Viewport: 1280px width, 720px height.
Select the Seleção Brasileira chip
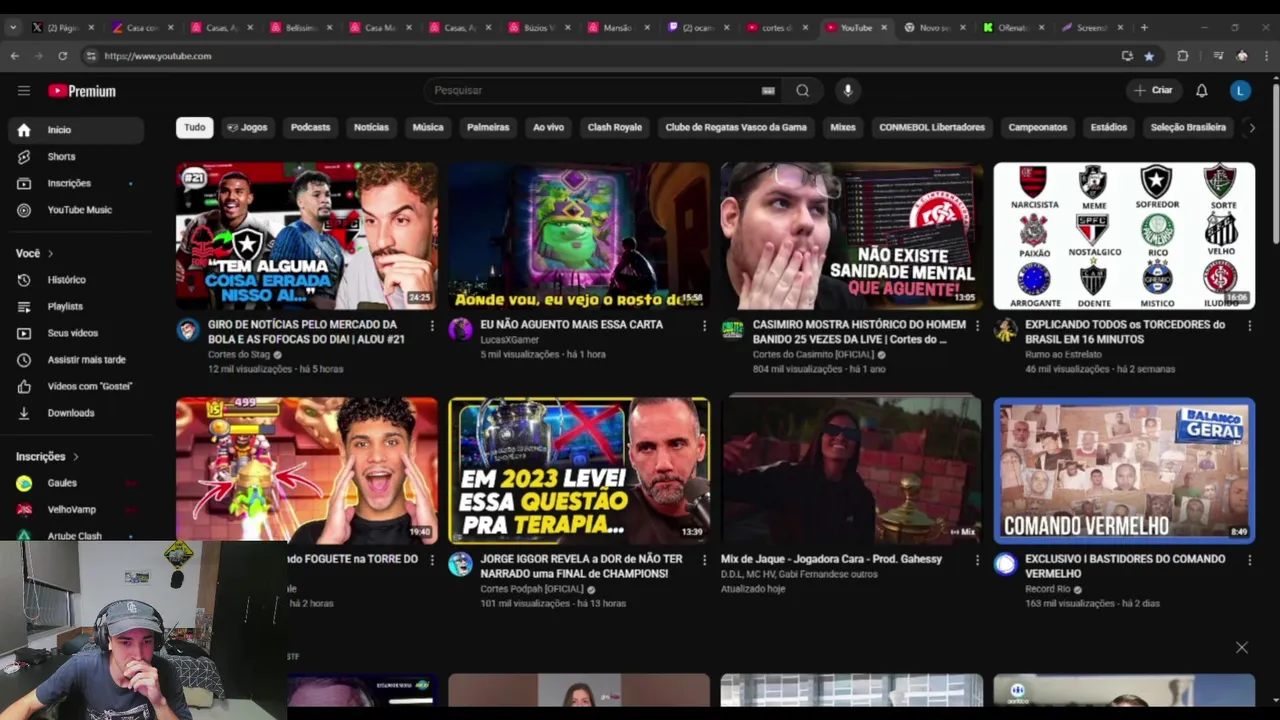[1188, 128]
